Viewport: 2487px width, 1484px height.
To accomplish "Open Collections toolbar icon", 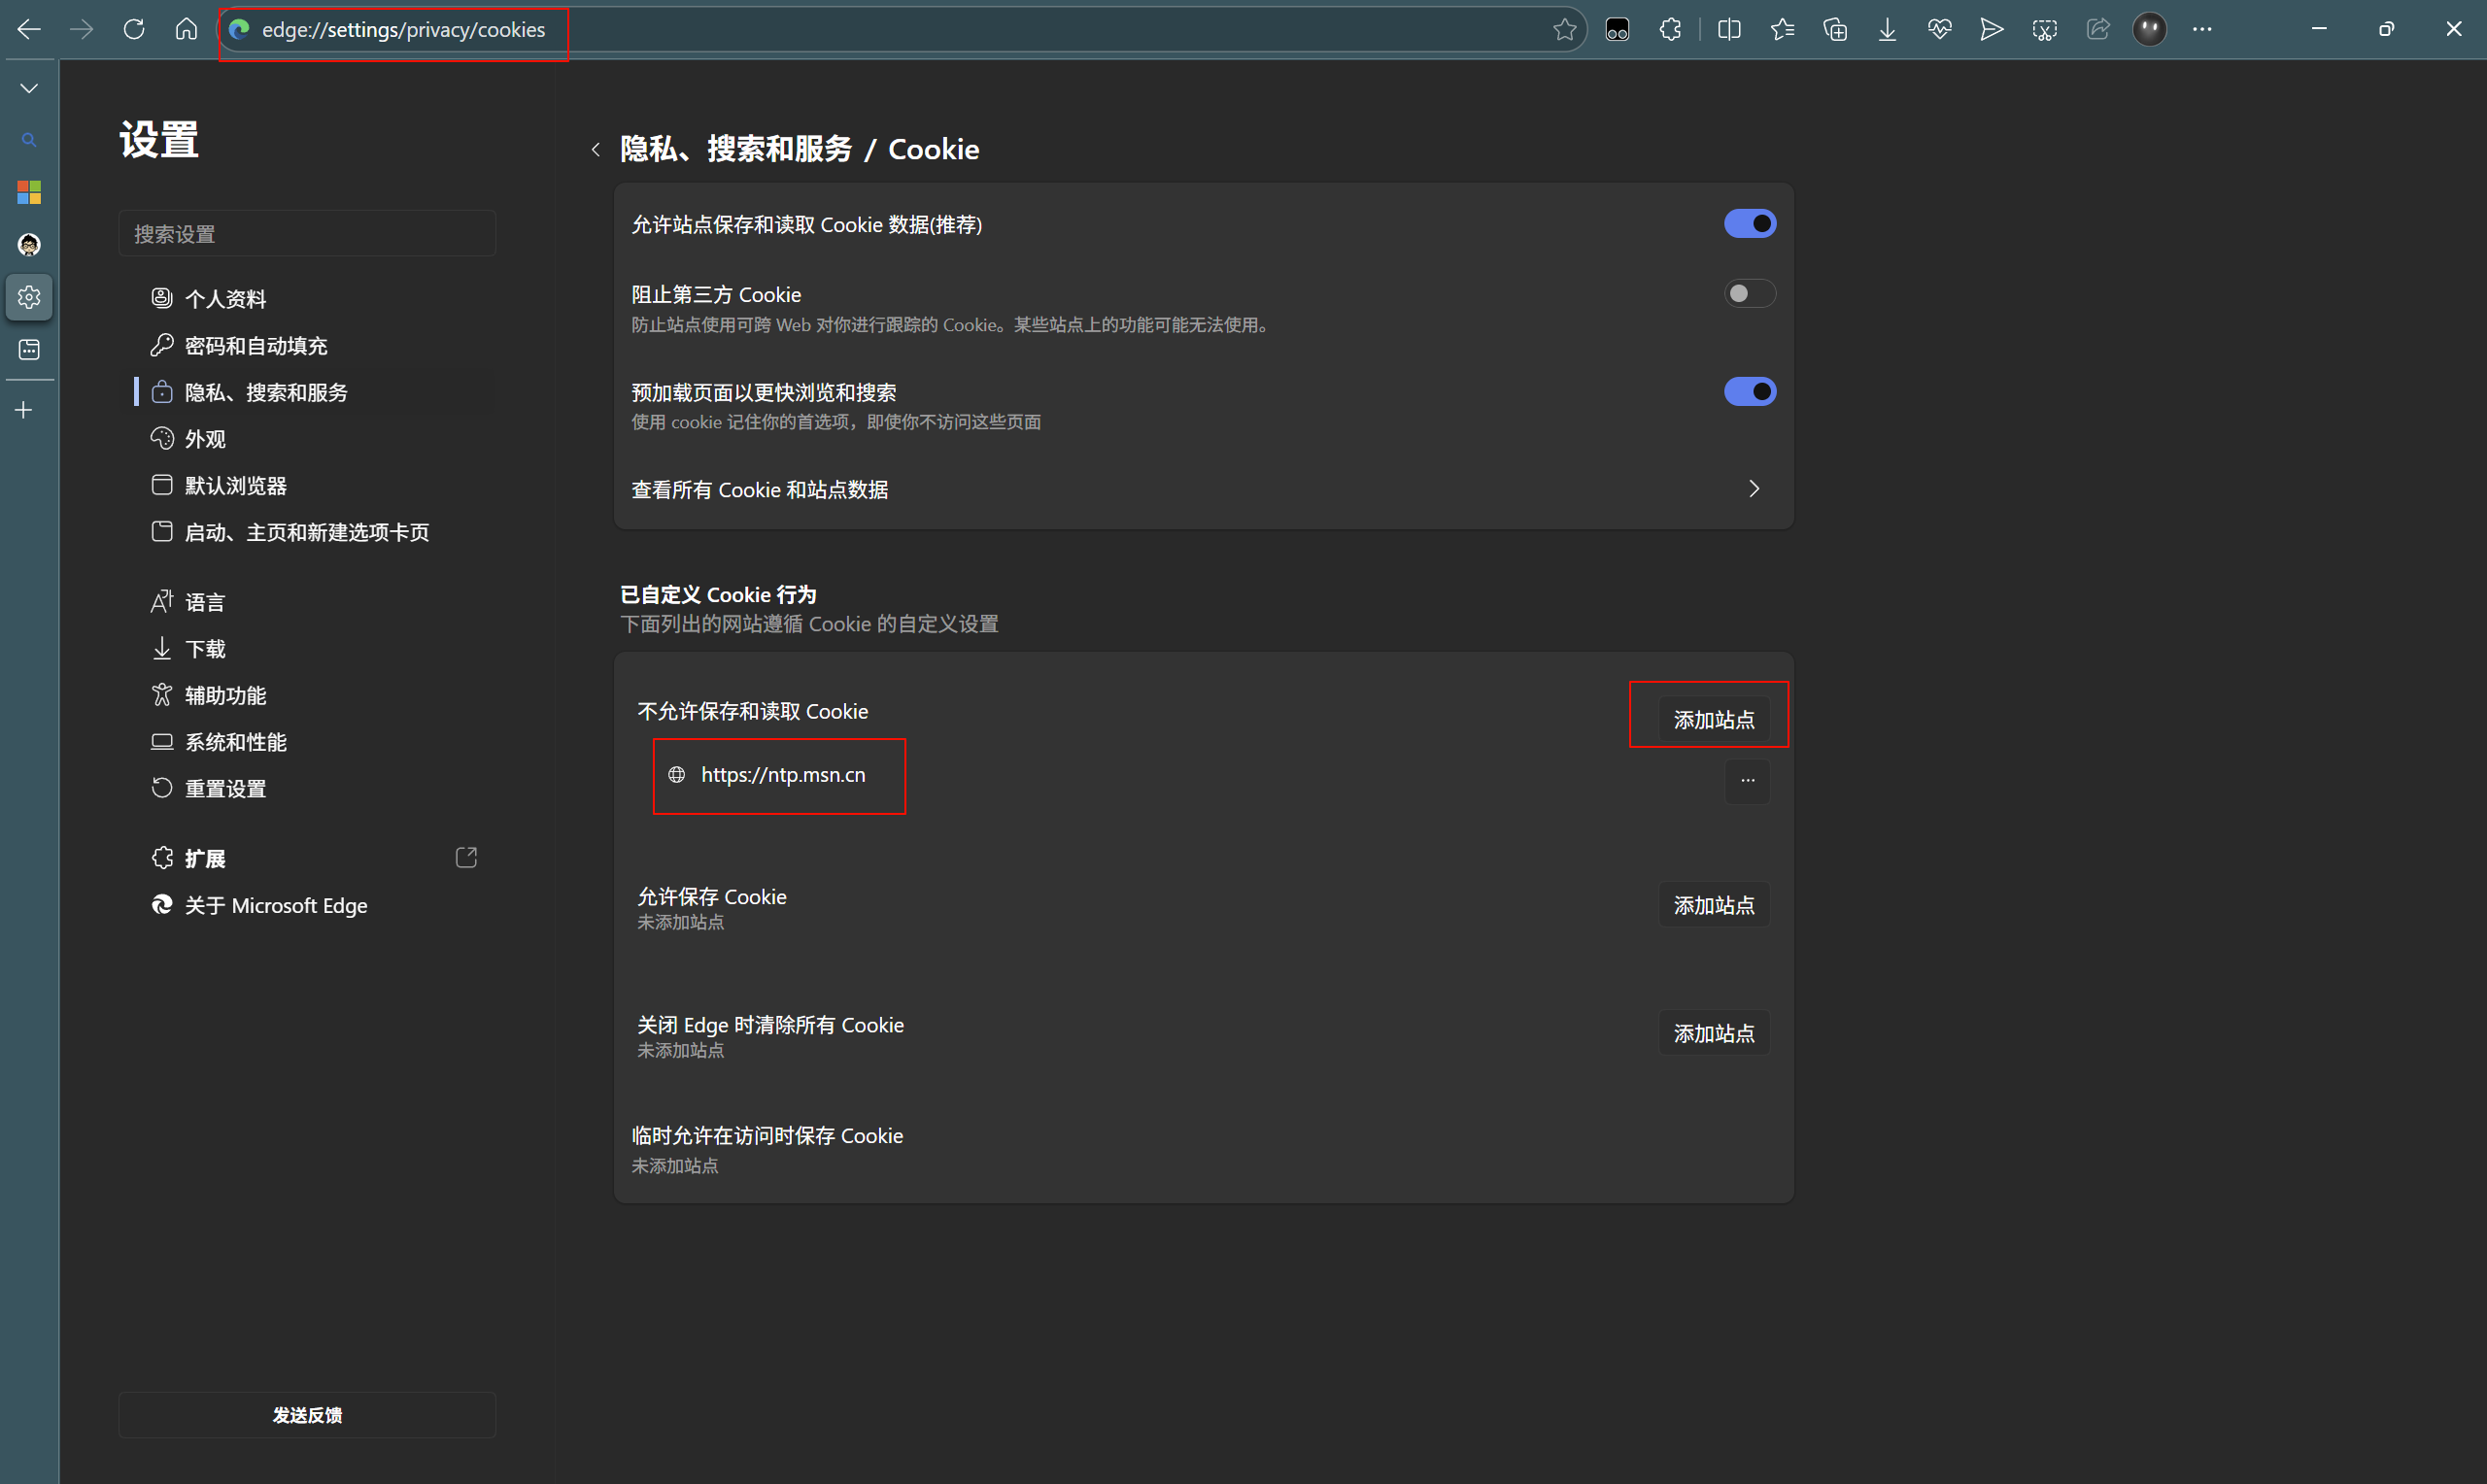I will point(1835,29).
